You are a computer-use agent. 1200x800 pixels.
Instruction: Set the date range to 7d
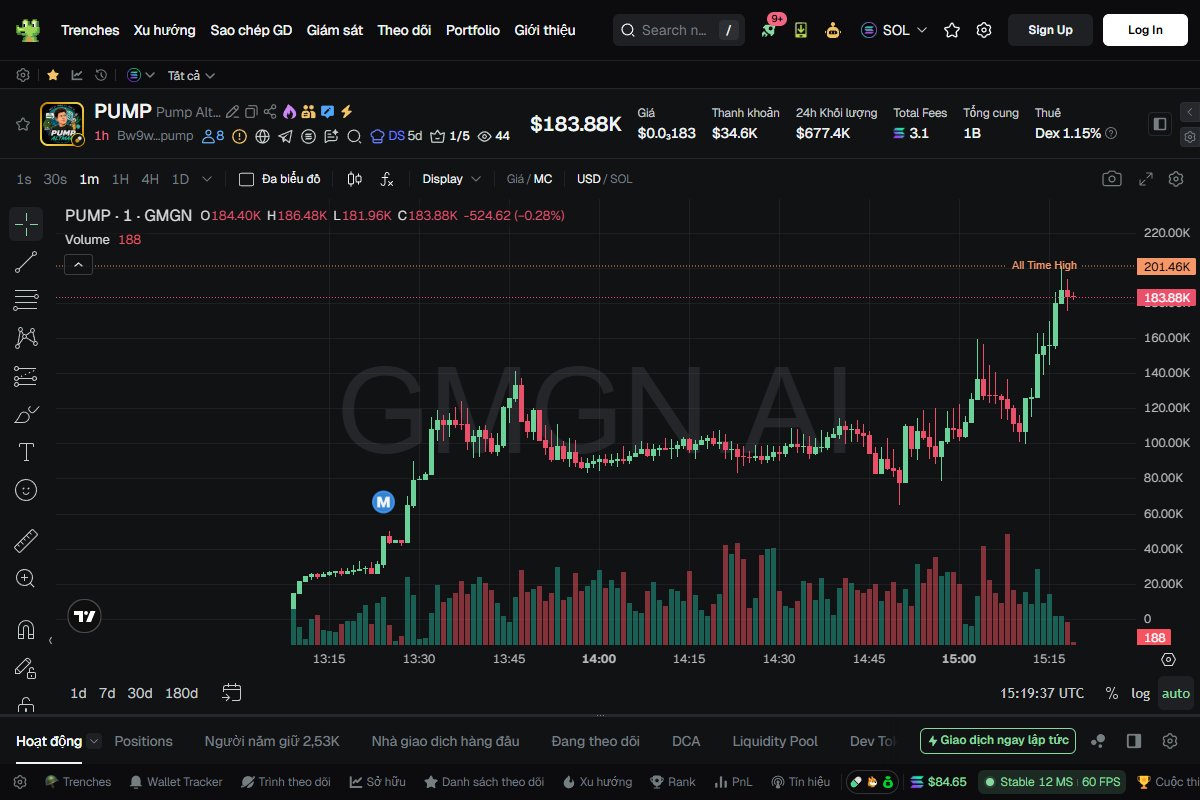point(107,693)
